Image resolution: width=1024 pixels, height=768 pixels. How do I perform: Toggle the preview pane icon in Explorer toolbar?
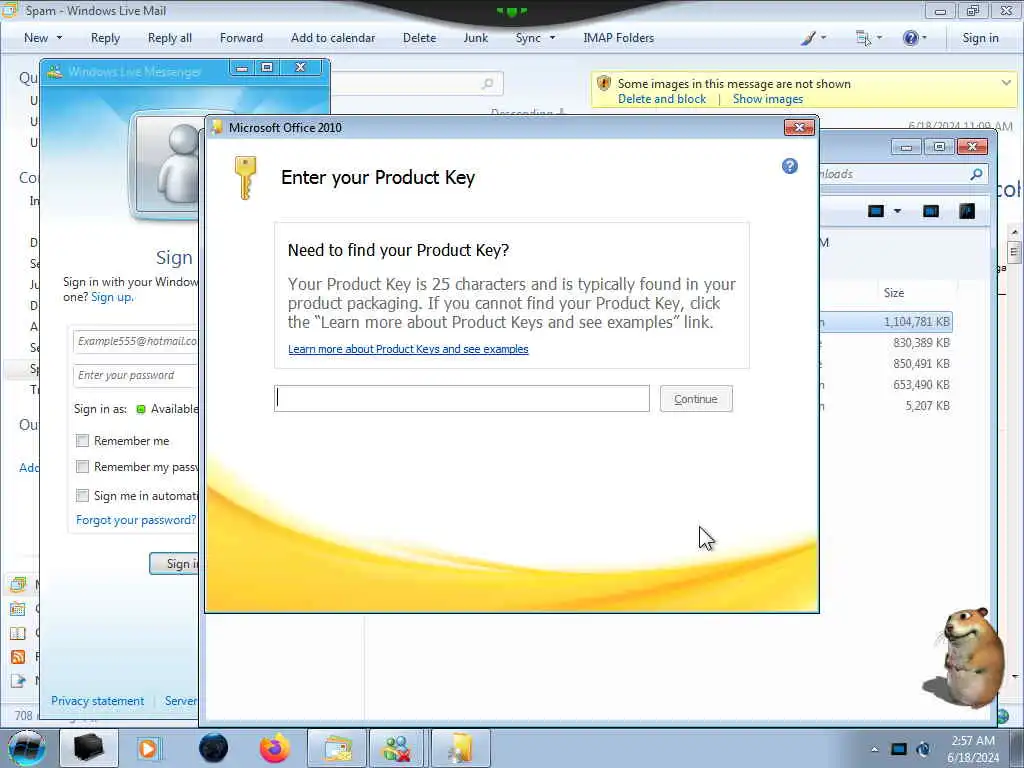pyautogui.click(x=931, y=211)
